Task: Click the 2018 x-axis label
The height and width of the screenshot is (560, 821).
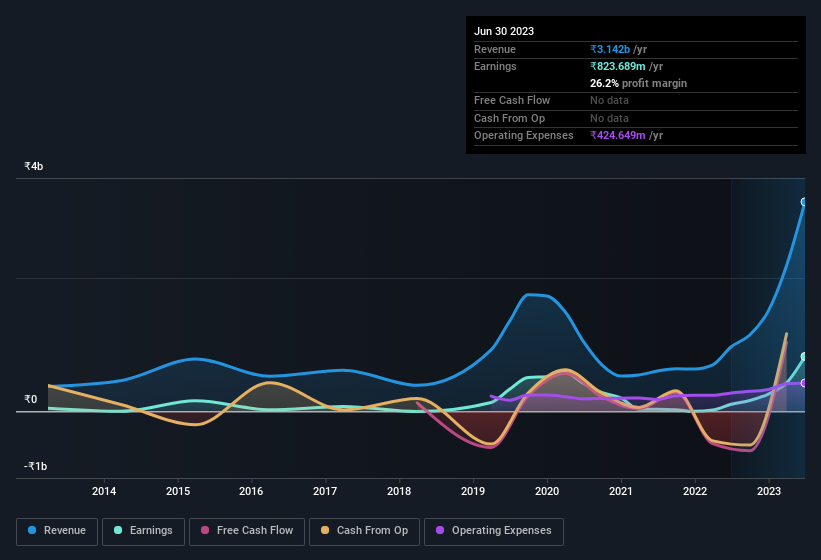Action: click(399, 491)
